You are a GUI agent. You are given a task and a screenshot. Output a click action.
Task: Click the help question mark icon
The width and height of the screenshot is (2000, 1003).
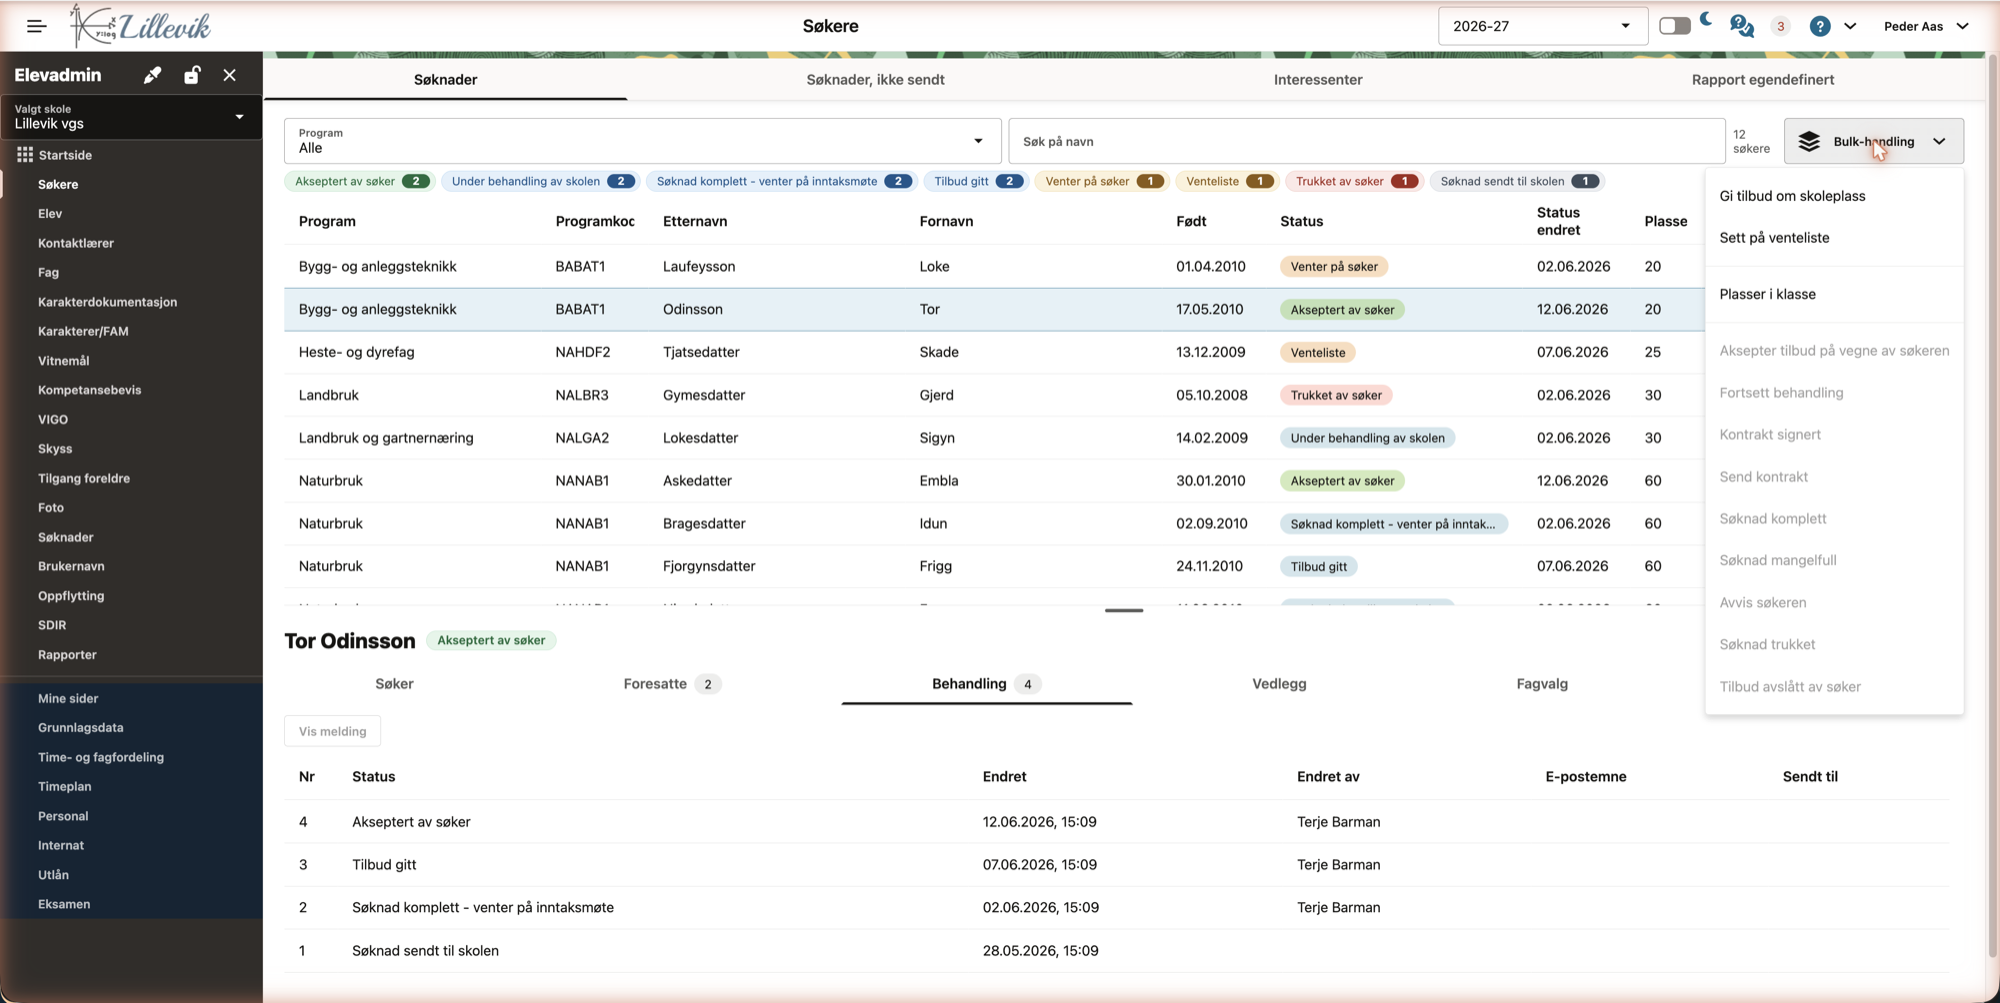[1820, 26]
